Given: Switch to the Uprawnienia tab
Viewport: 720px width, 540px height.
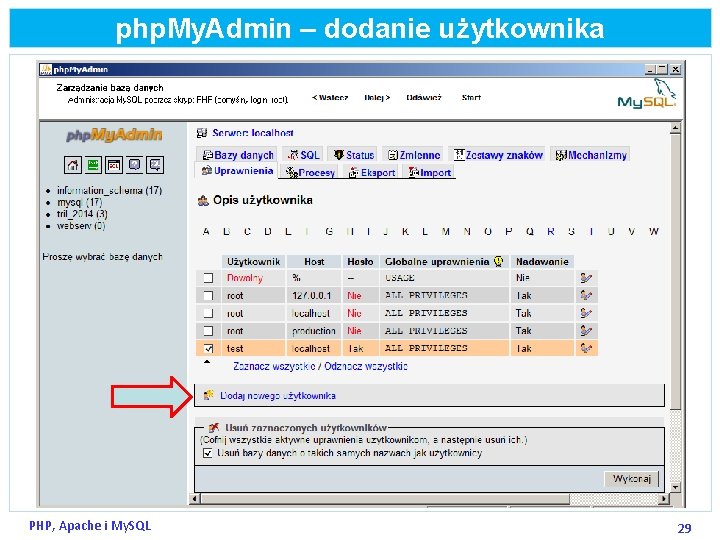Looking at the screenshot, I should (x=237, y=171).
